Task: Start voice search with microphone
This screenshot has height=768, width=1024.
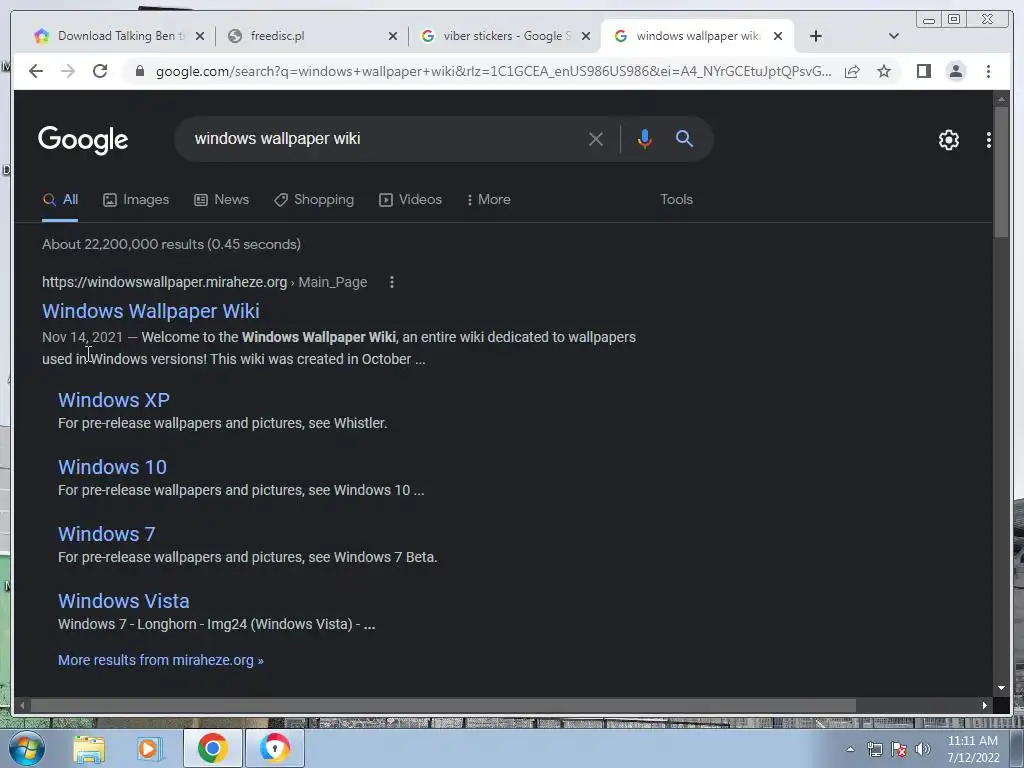Action: [645, 139]
